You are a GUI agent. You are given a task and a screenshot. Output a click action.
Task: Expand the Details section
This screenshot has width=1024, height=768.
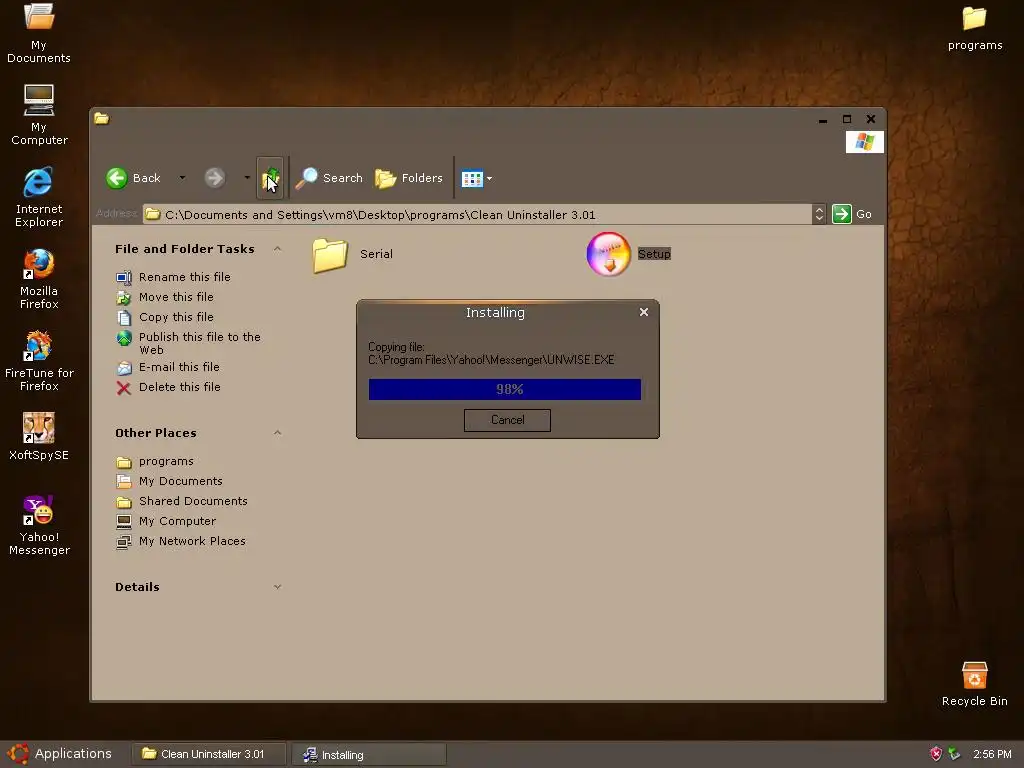[x=277, y=587]
